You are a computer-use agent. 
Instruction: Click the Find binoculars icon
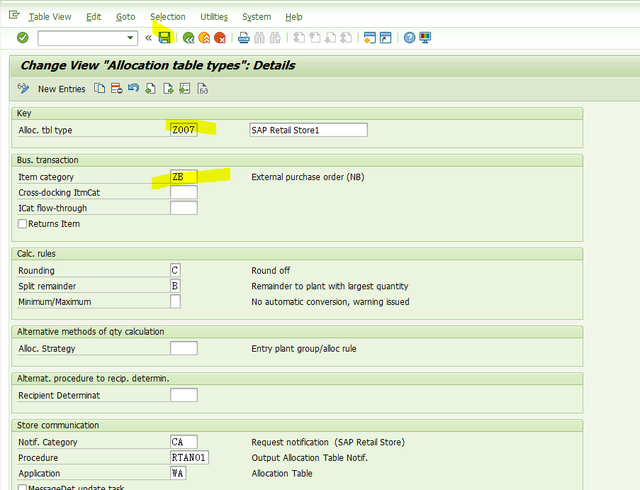(x=259, y=38)
